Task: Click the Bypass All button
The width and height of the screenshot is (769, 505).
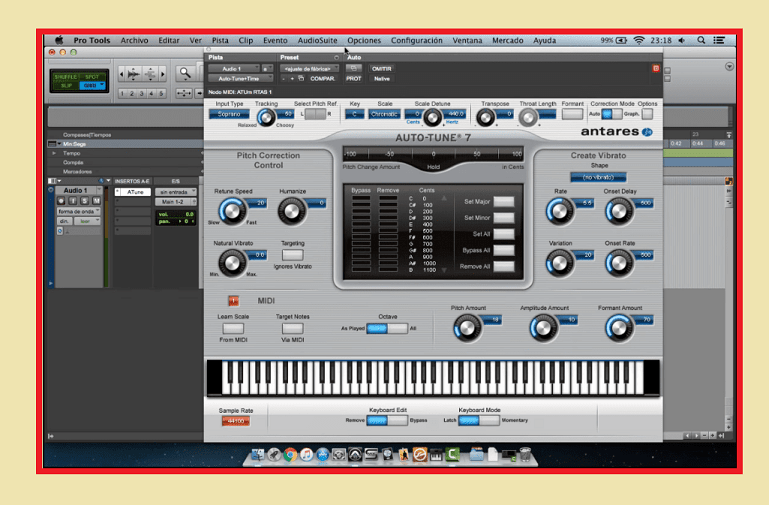Action: [504, 250]
